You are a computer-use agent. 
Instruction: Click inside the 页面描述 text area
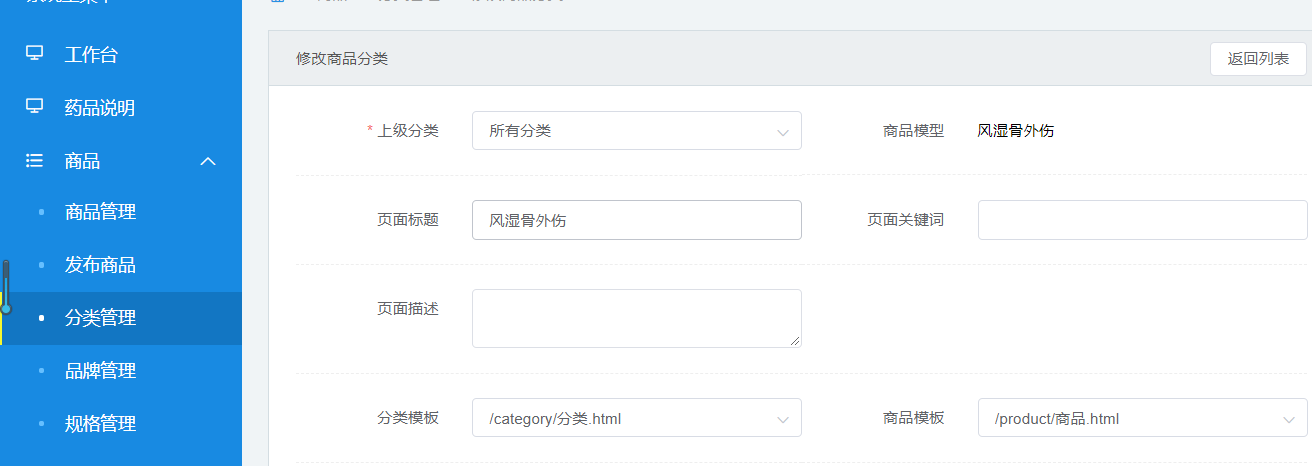point(636,318)
